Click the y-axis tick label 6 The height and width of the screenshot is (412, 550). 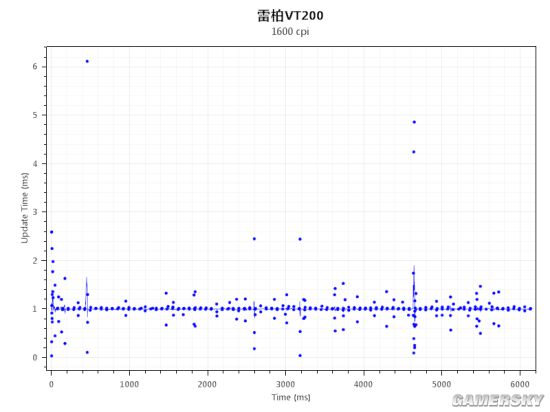[x=35, y=67]
